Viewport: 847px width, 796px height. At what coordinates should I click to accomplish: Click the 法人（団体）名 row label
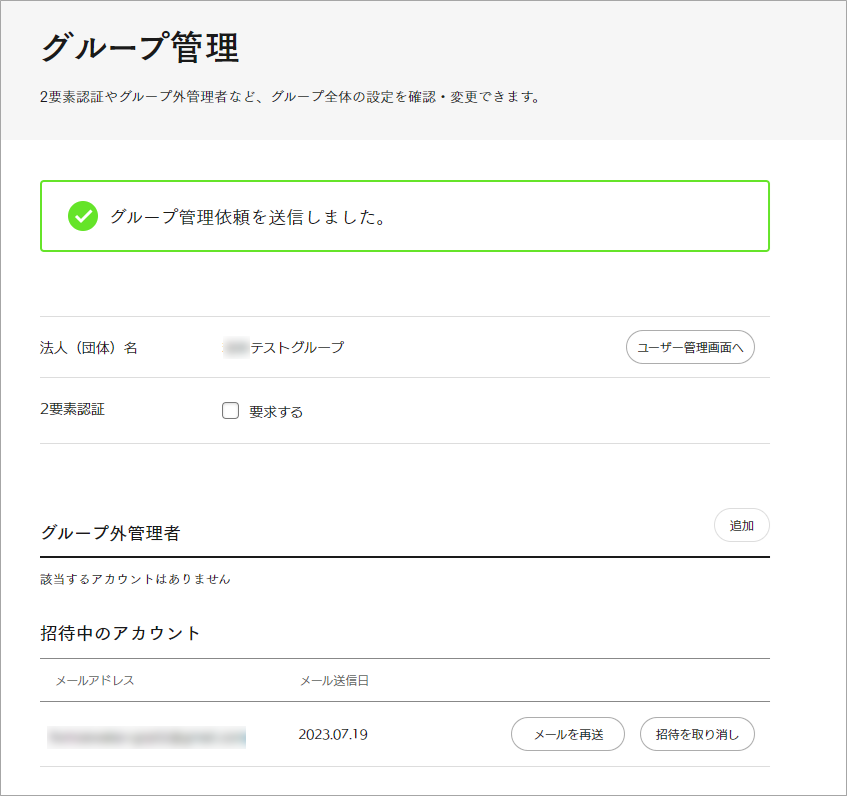pos(89,348)
